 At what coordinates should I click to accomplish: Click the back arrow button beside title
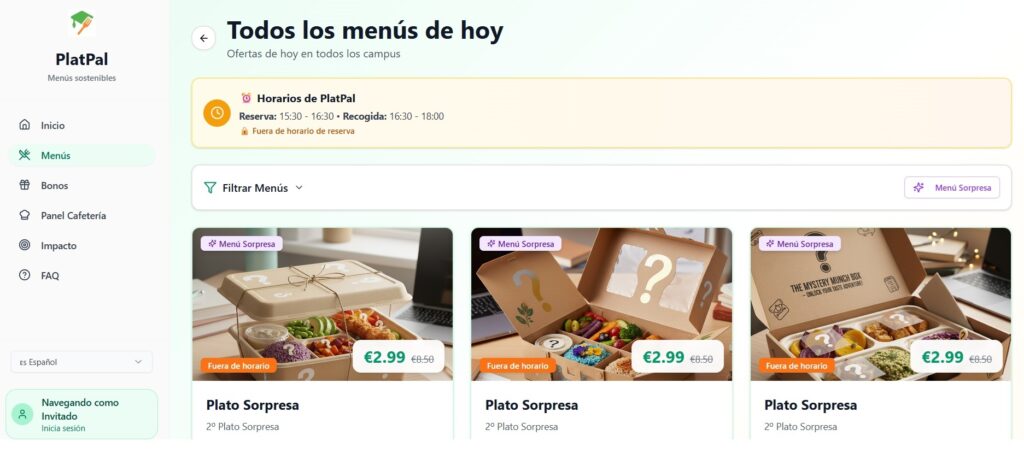point(204,39)
